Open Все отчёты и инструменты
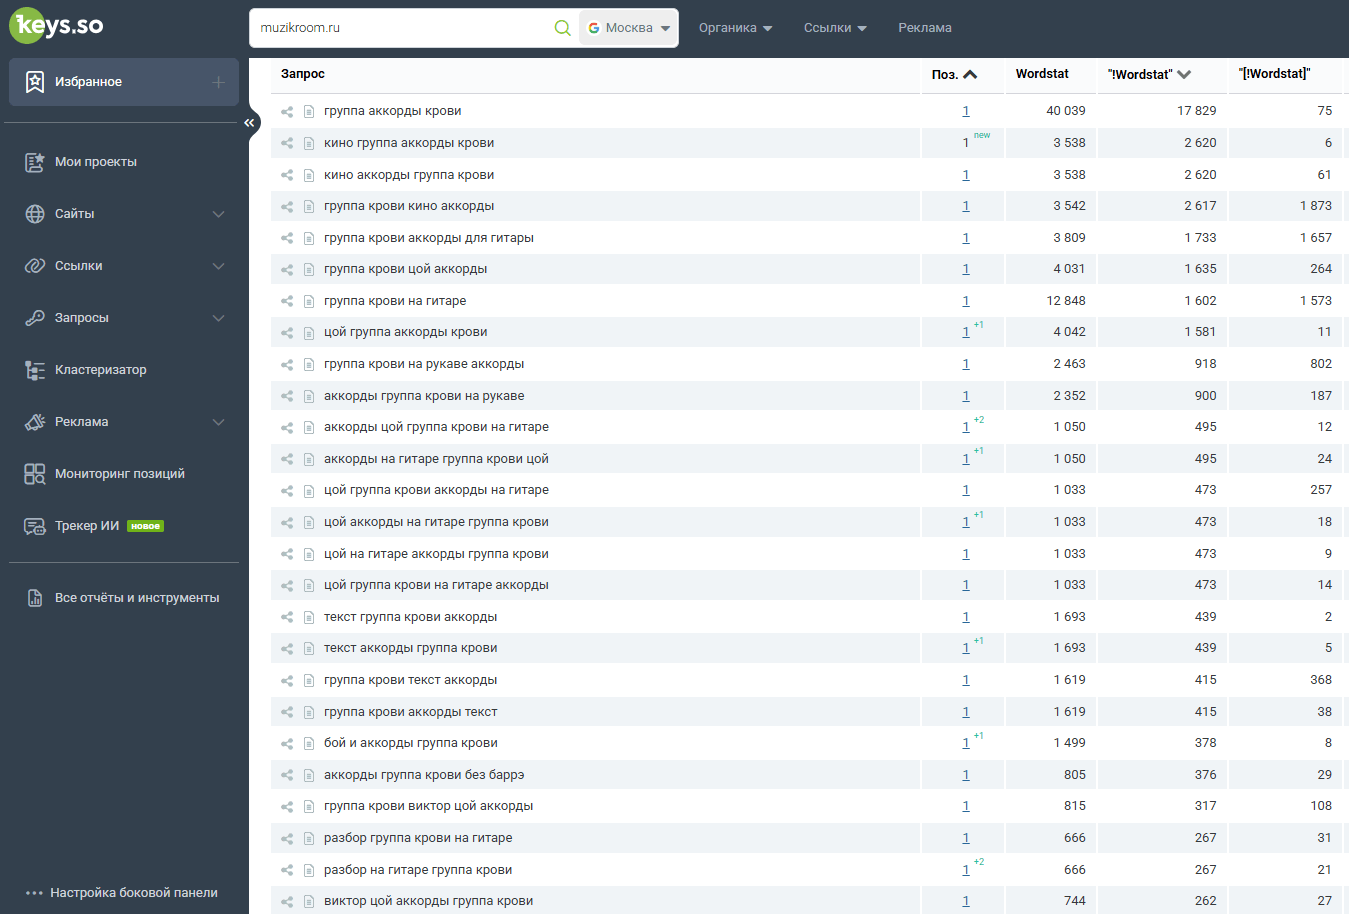1349x914 pixels. (137, 598)
